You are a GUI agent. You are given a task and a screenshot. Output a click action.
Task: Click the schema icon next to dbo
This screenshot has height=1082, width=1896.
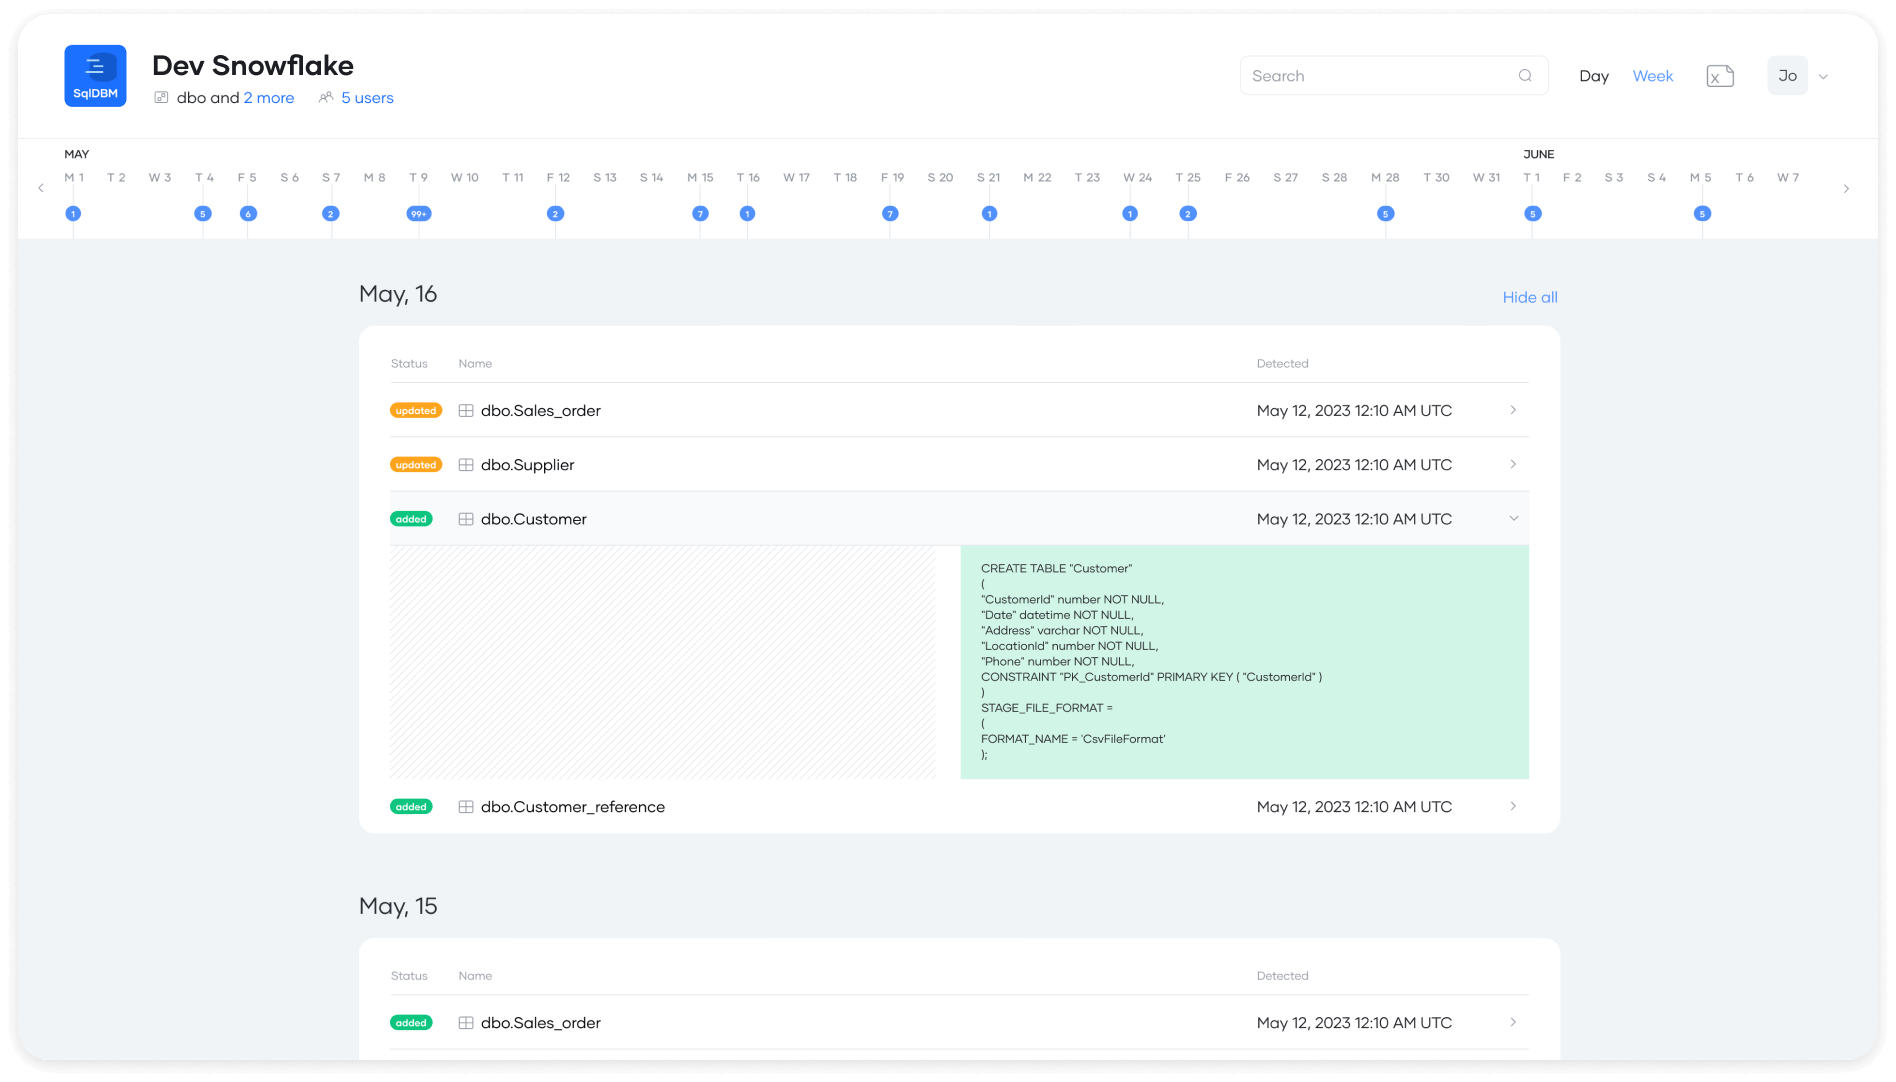(161, 98)
